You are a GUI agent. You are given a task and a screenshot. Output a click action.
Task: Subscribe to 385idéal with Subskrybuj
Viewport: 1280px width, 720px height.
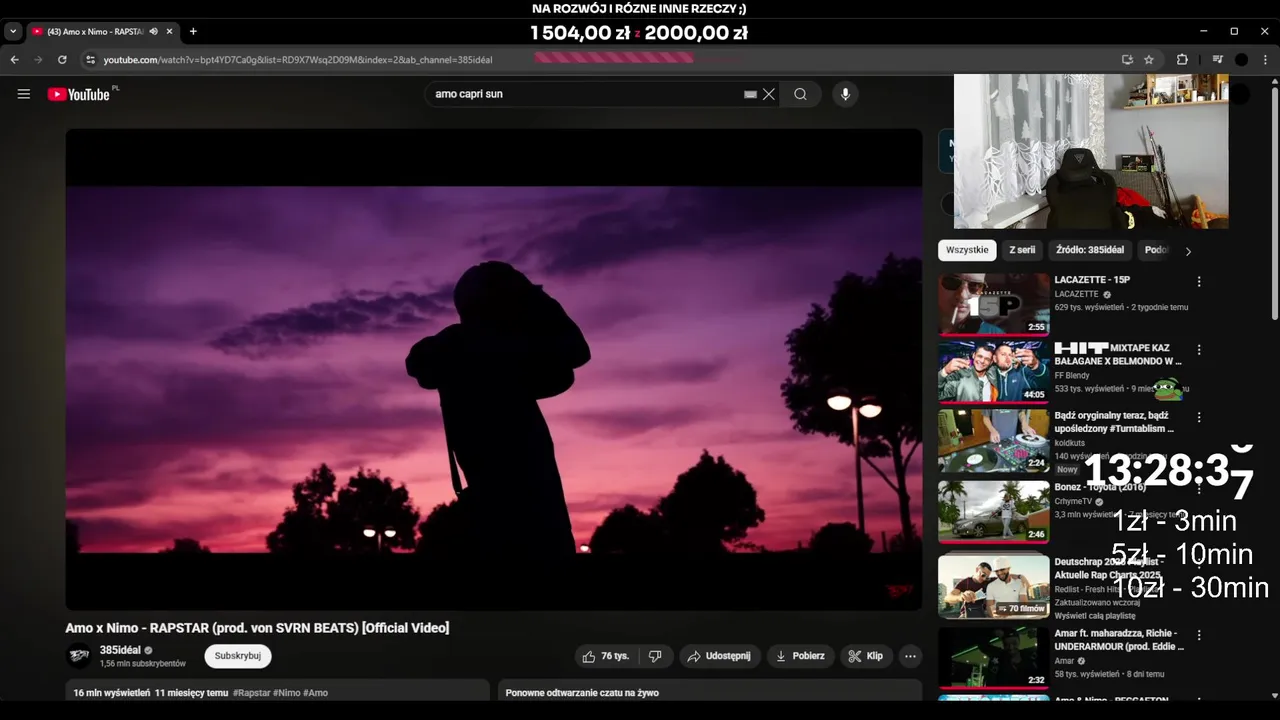[238, 656]
